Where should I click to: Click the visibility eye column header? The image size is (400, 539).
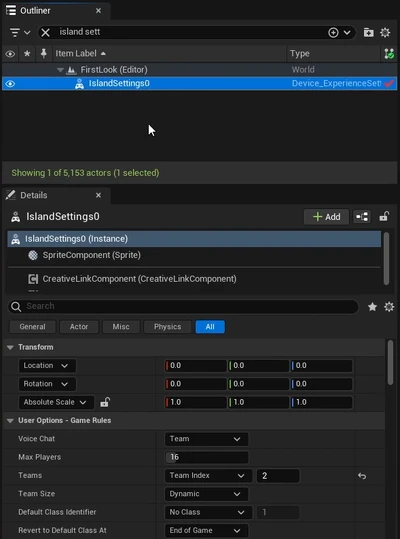click(x=10, y=54)
